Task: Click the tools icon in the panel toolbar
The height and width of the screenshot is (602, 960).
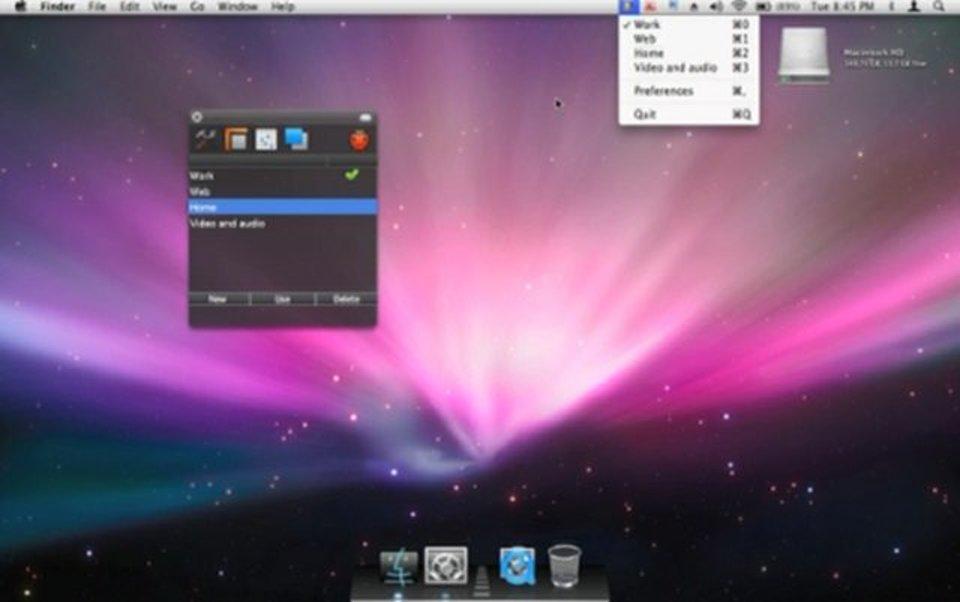Action: pos(206,139)
